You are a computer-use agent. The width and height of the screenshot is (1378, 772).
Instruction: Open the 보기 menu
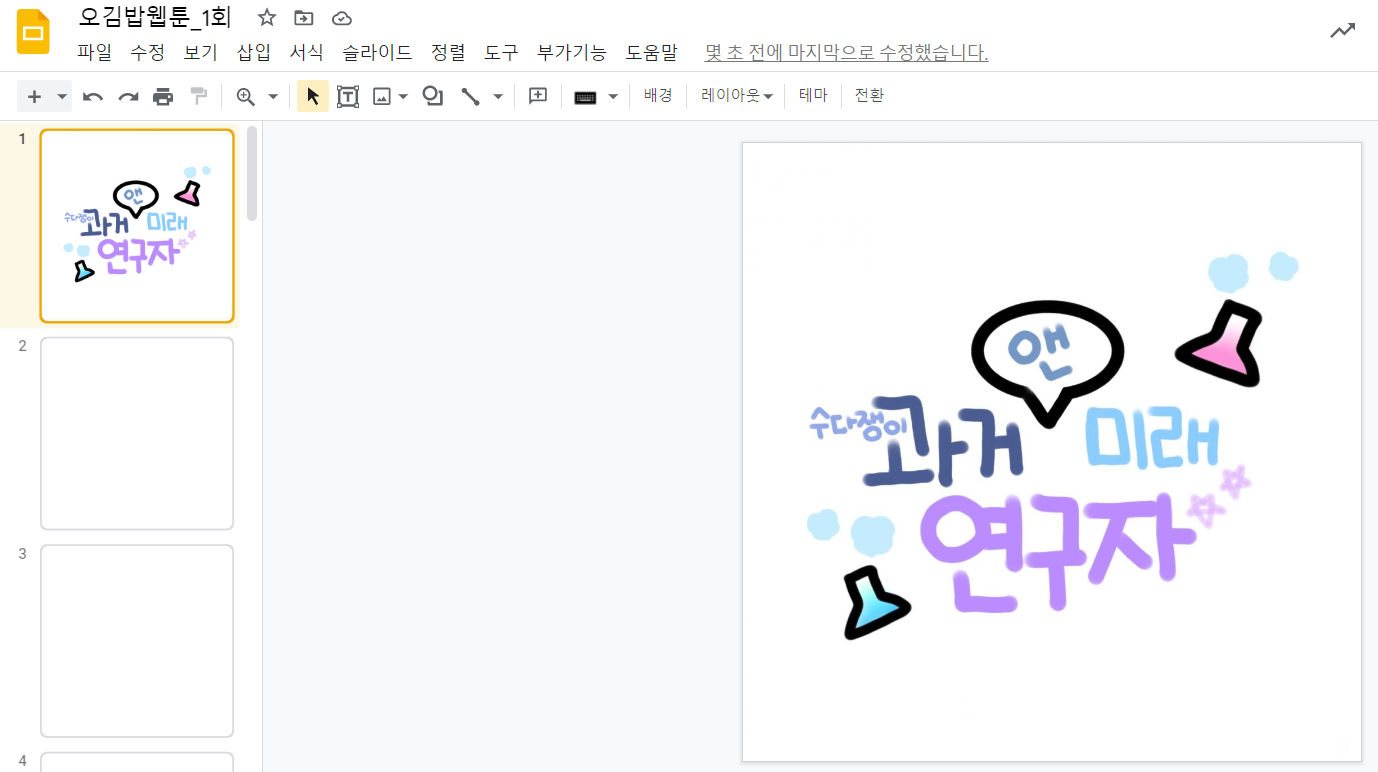pyautogui.click(x=200, y=52)
